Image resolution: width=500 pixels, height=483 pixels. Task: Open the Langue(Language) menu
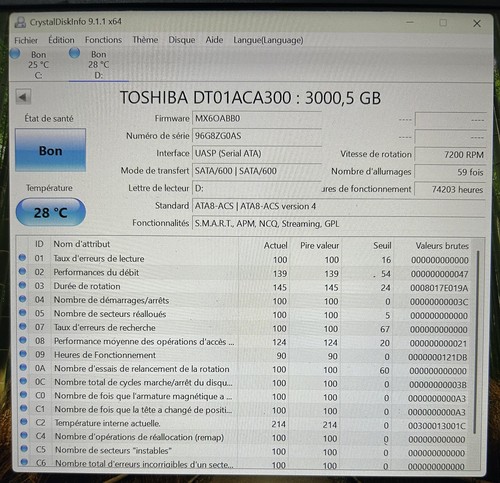click(x=268, y=40)
